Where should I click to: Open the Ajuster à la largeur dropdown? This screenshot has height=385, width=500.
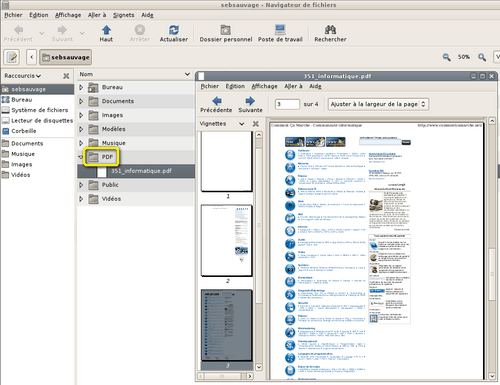(x=378, y=104)
